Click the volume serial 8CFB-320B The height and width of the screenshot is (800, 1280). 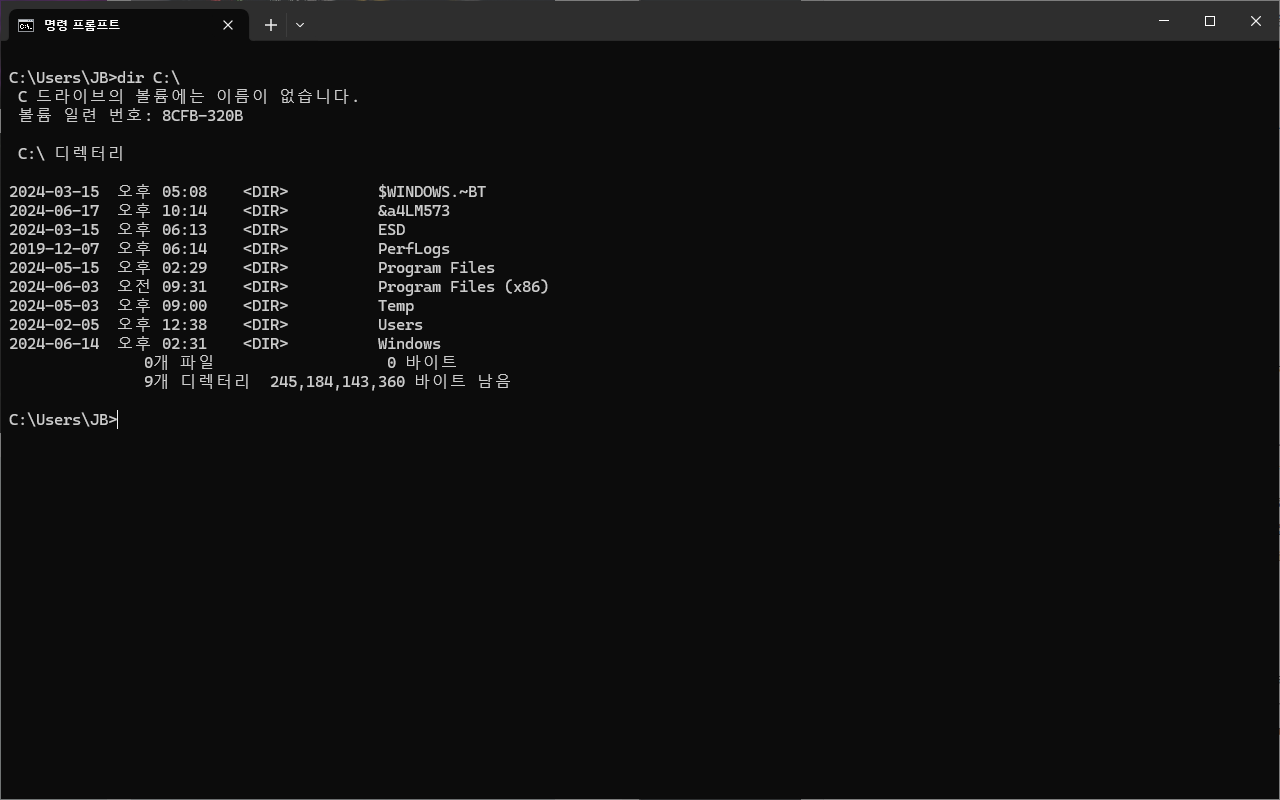click(203, 116)
